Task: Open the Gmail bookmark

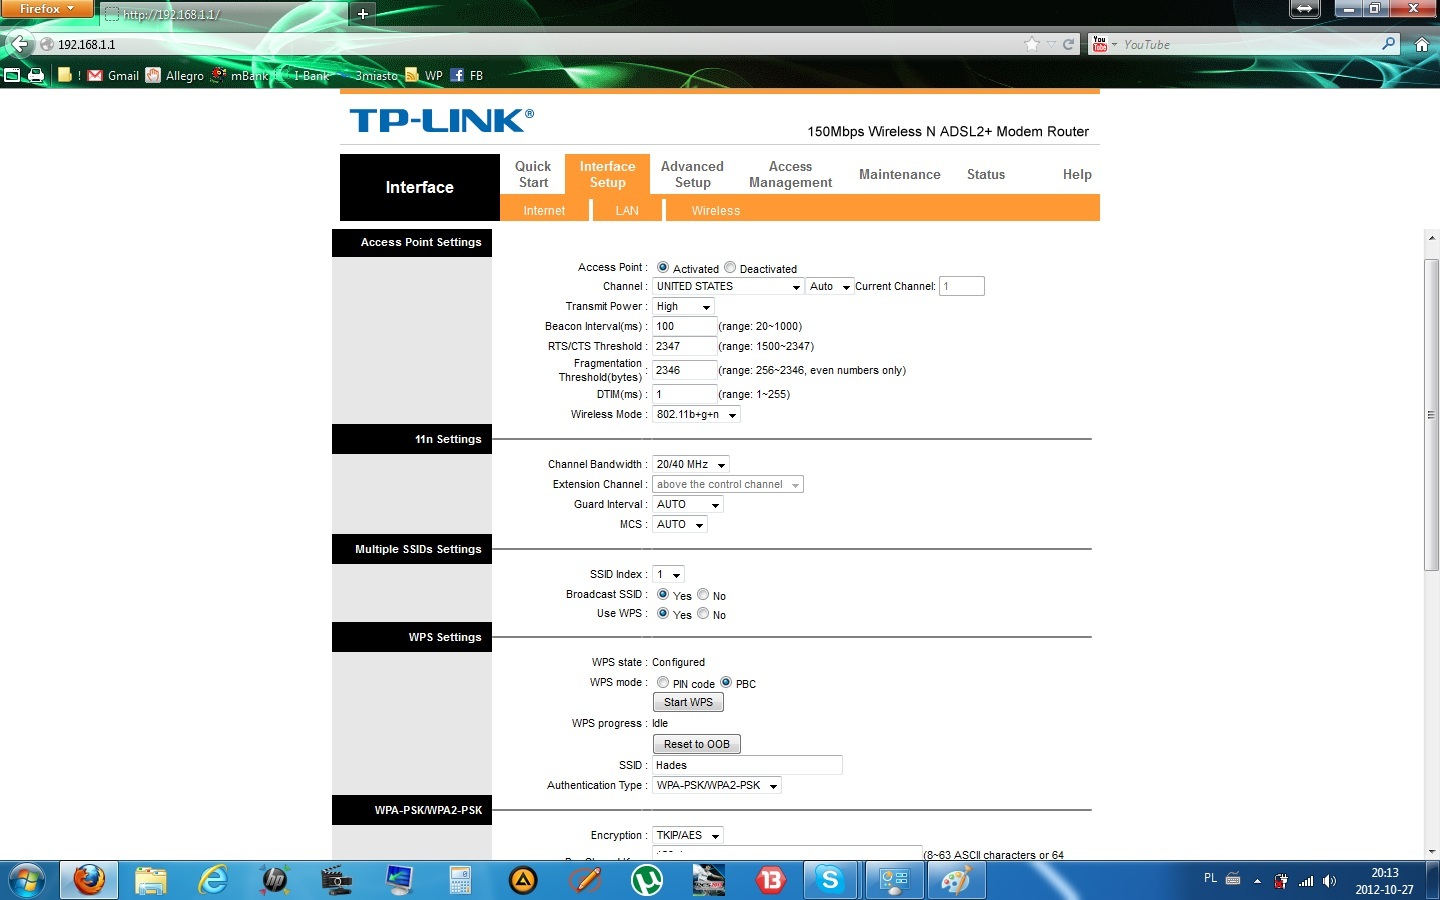Action: [x=113, y=75]
